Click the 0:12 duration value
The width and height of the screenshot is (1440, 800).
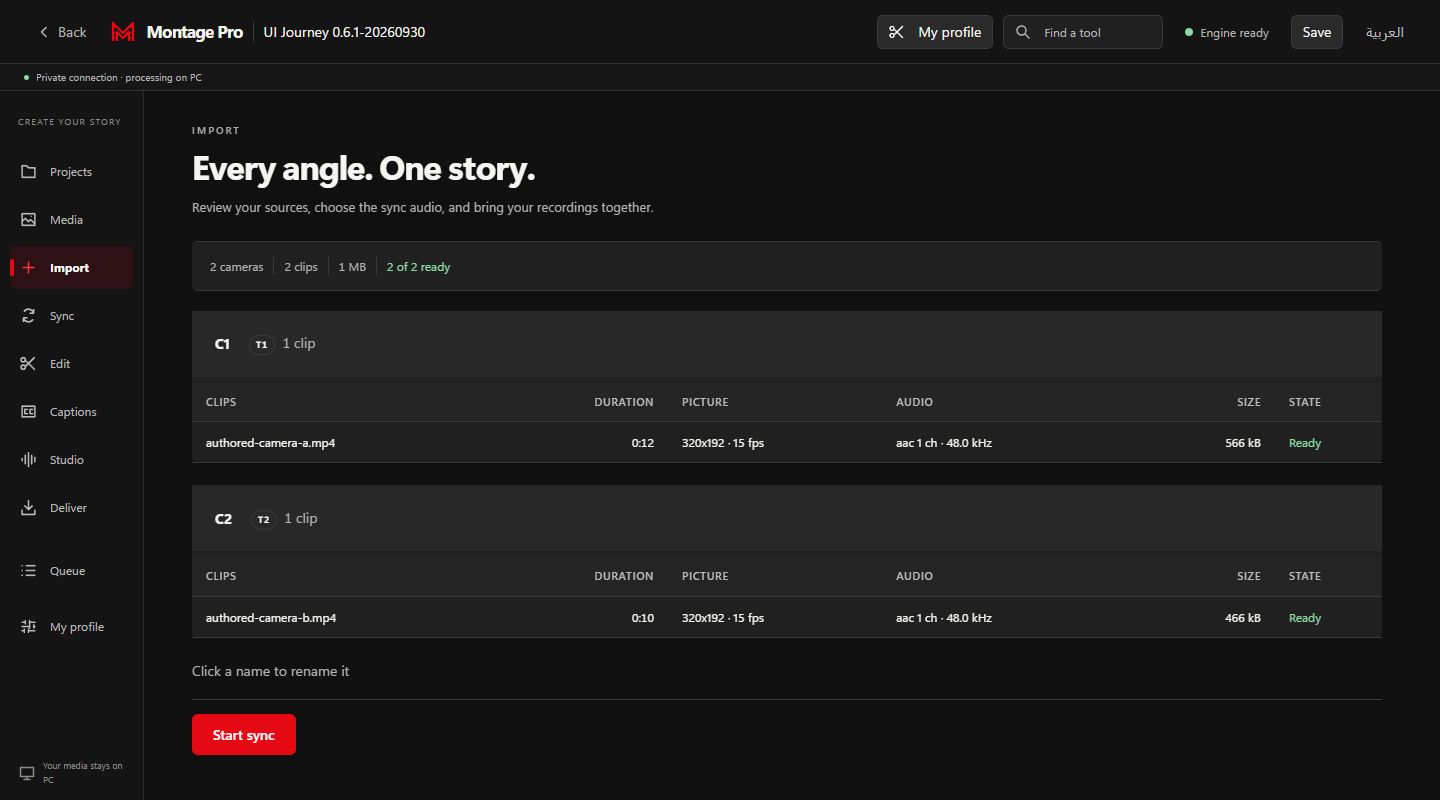point(643,443)
